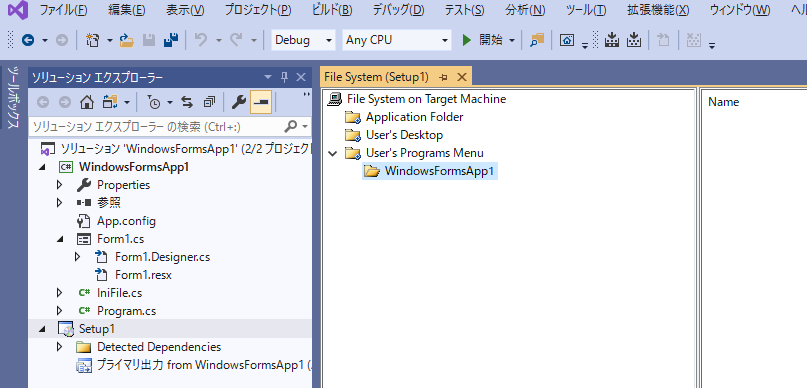Collapse the Form1.cs node
The height and width of the screenshot is (388, 807).
[x=60, y=239]
